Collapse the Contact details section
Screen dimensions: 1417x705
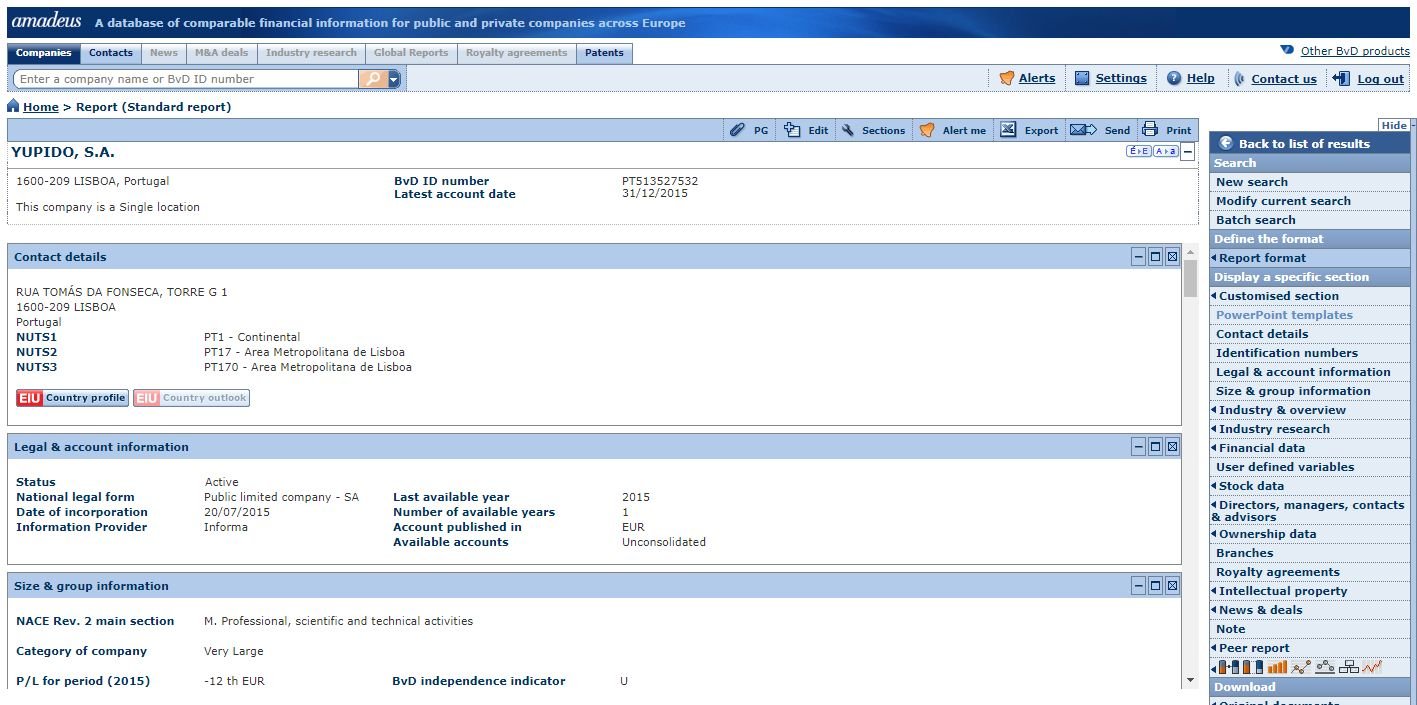(x=1138, y=257)
